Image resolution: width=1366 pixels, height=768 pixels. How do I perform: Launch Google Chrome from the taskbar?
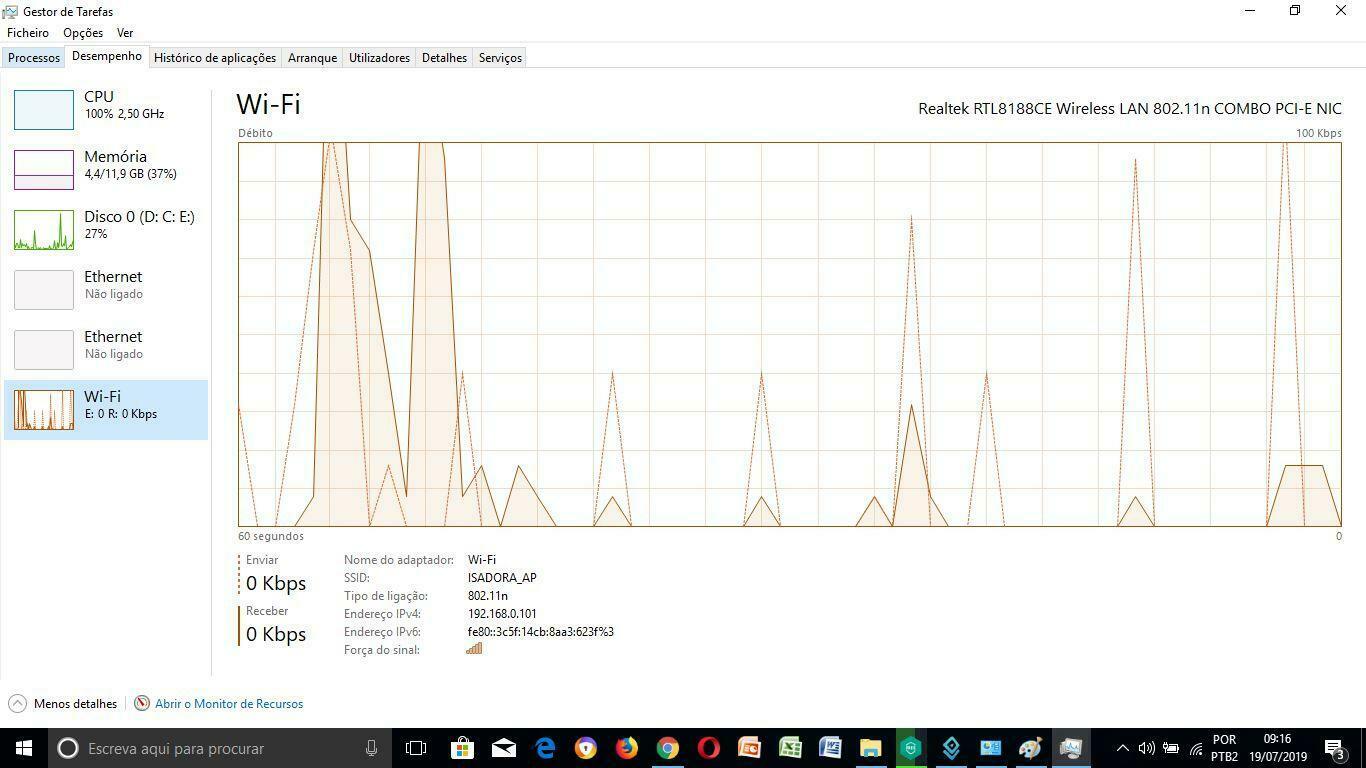point(667,748)
